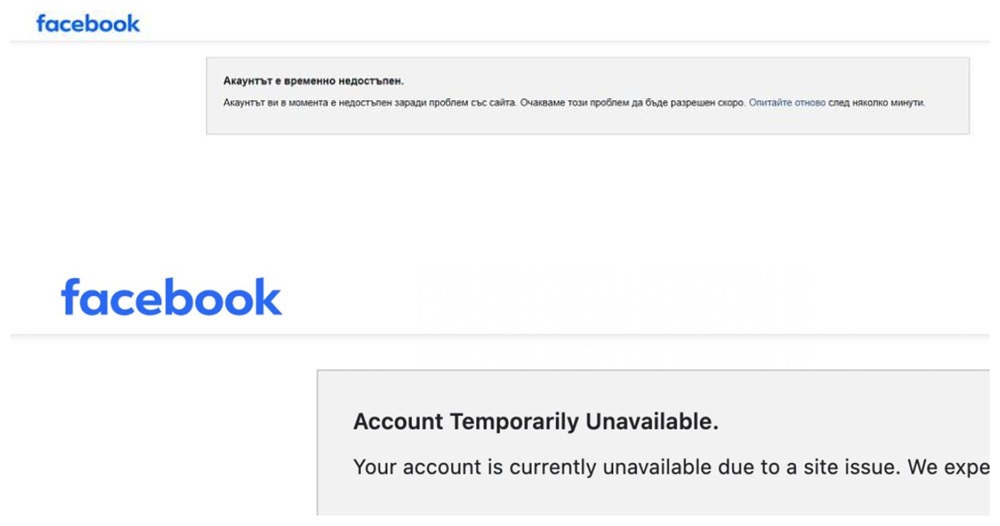Select the 'Акаунтът е временно недостъпен.' heading
Image resolution: width=1000 pixels, height=526 pixels.
click(313, 81)
